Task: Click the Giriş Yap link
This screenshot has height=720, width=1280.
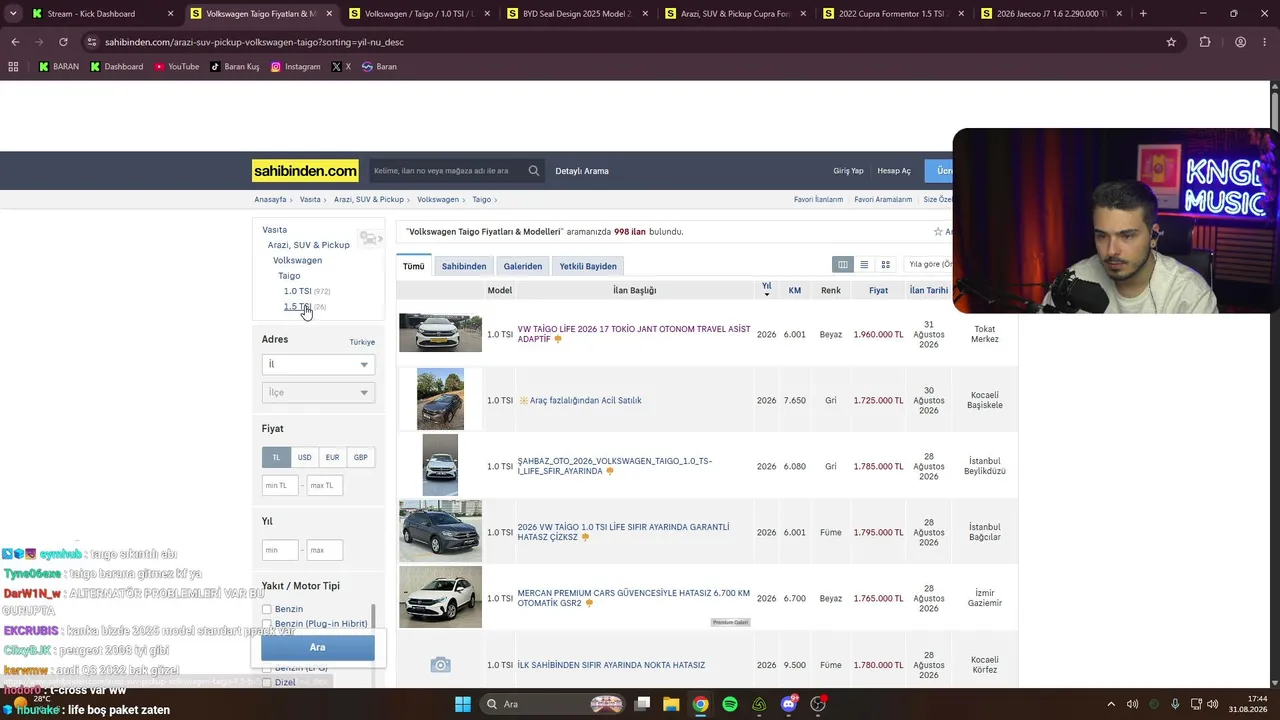Action: coord(848,171)
